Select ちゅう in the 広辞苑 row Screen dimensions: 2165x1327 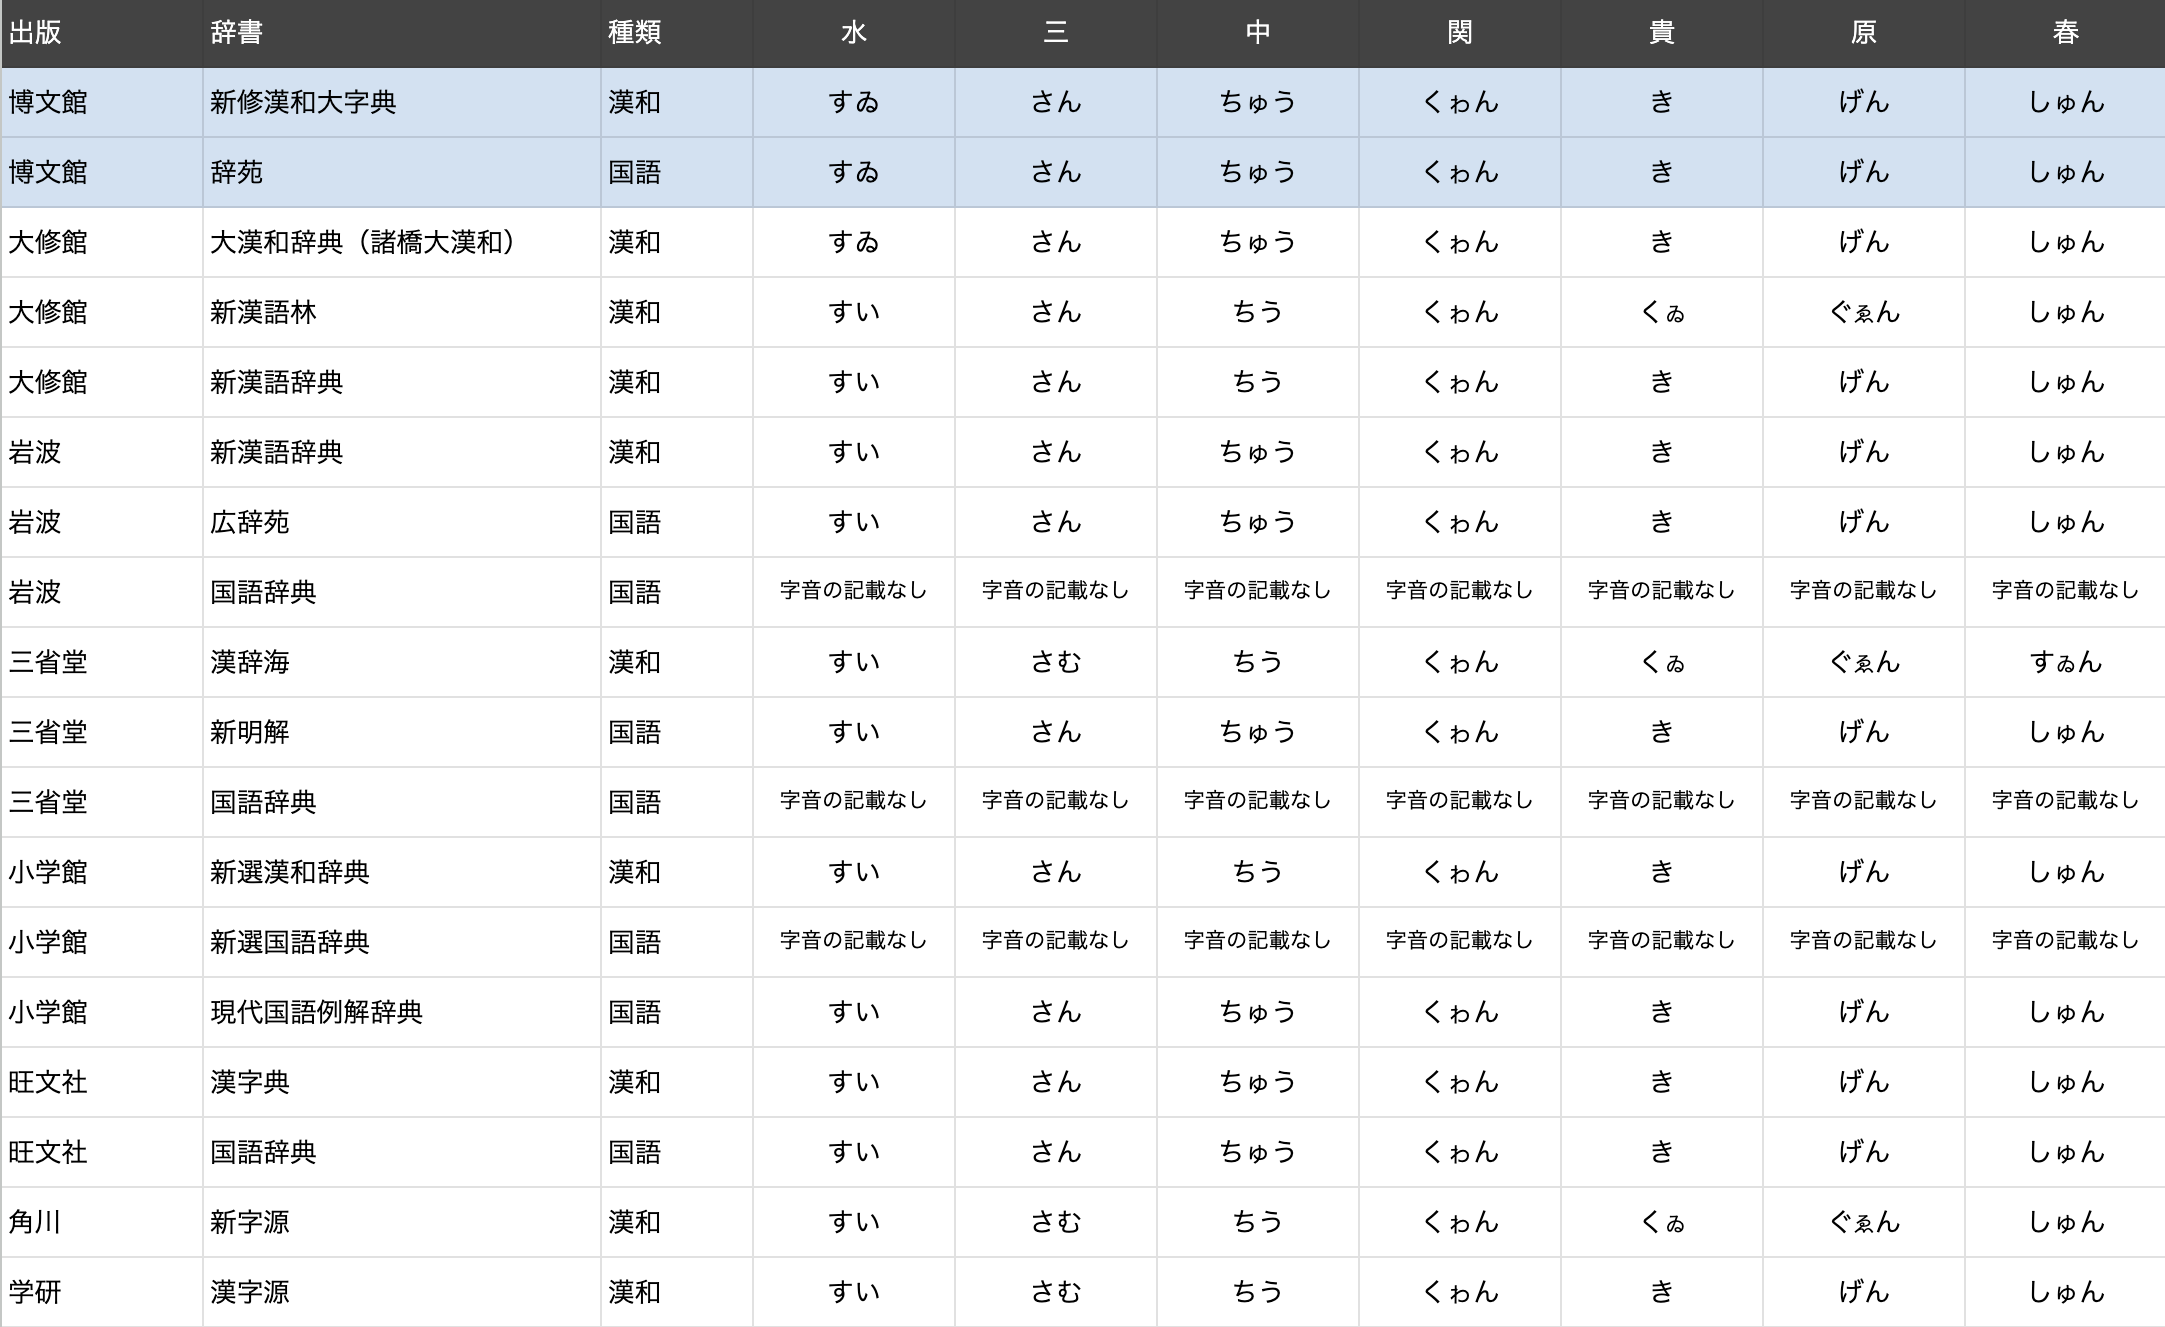[1257, 522]
